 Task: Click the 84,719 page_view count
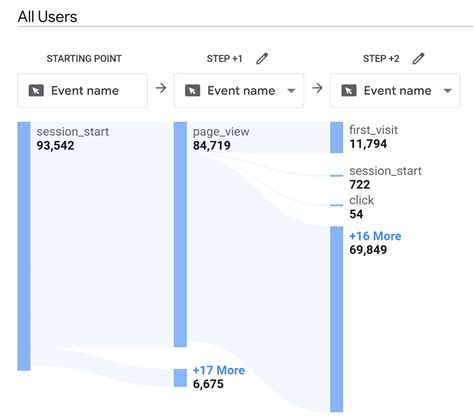(212, 145)
